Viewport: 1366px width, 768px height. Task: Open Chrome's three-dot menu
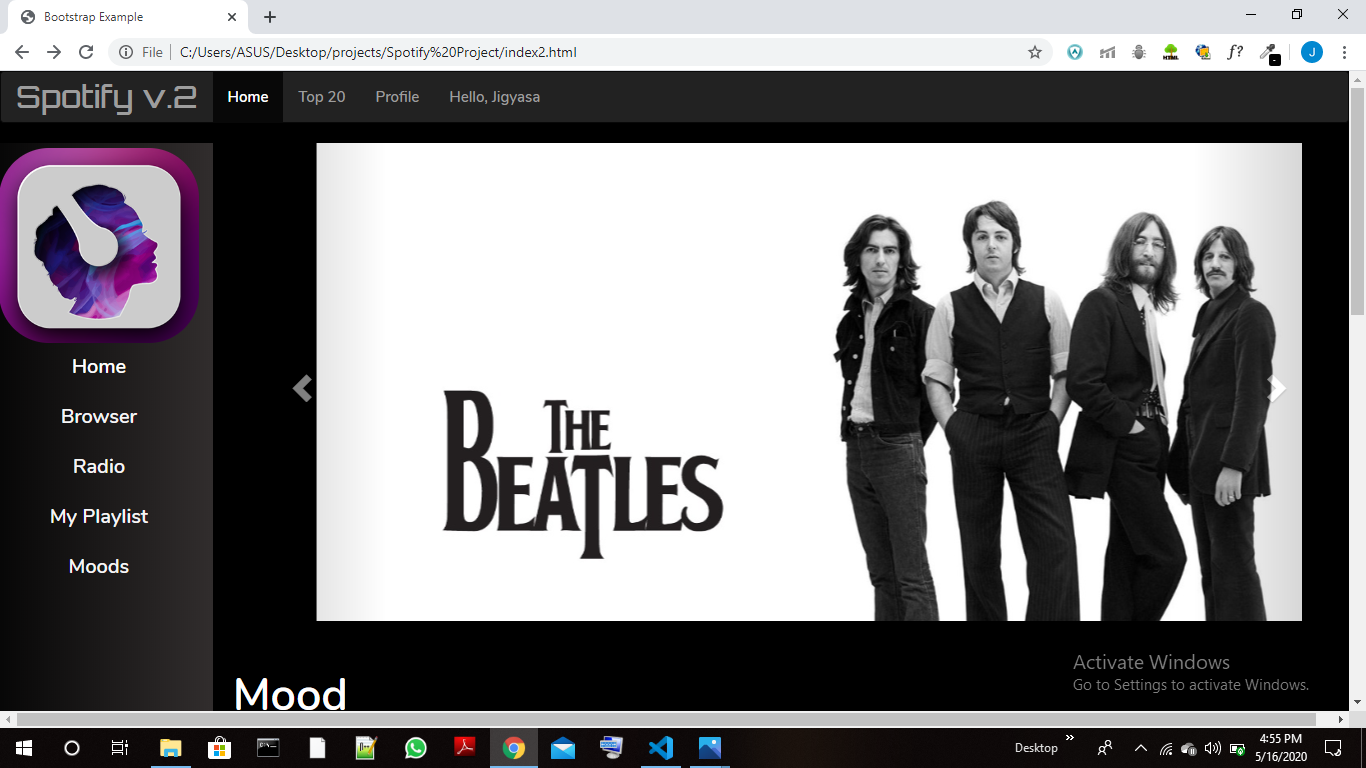click(1344, 52)
